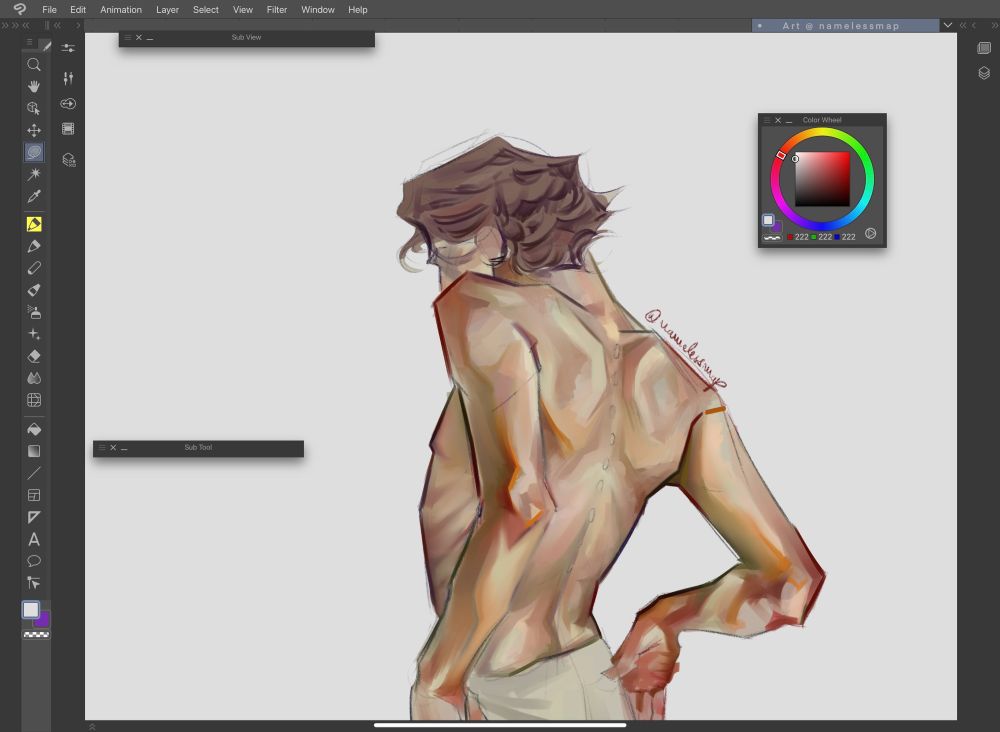1000x732 pixels.
Task: Open the Animation film-strip panel
Action: (68, 129)
